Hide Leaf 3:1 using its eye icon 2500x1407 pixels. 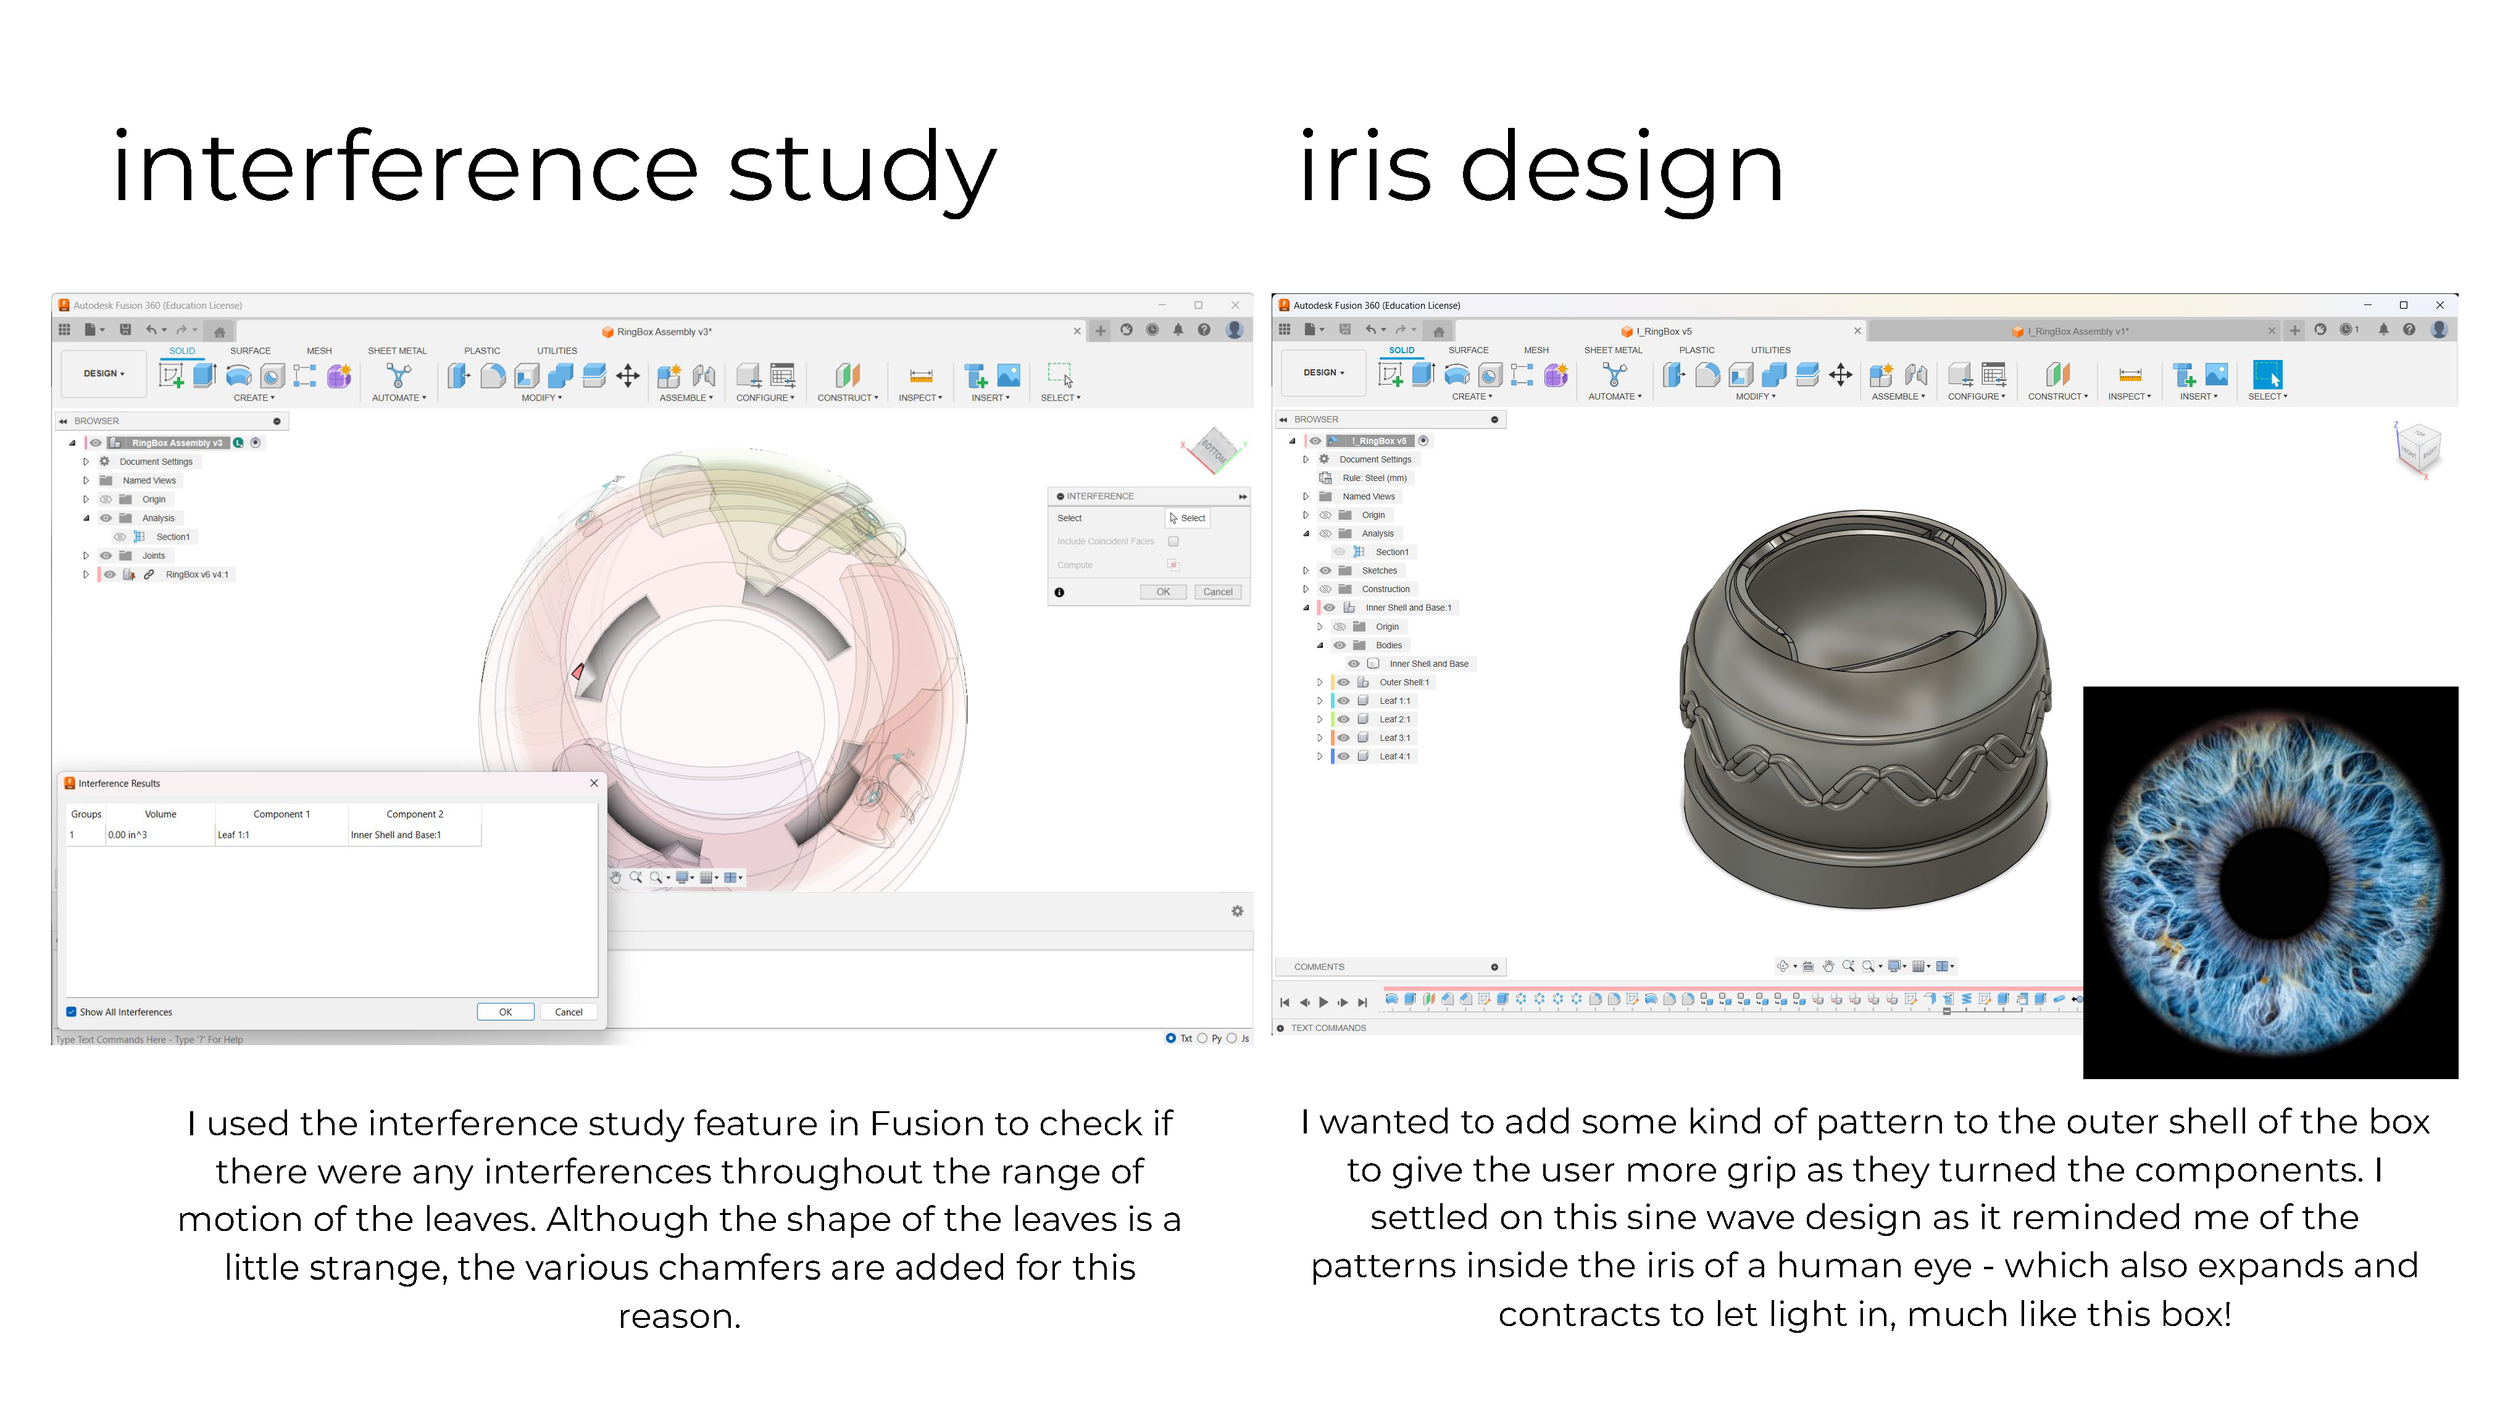pos(1344,738)
